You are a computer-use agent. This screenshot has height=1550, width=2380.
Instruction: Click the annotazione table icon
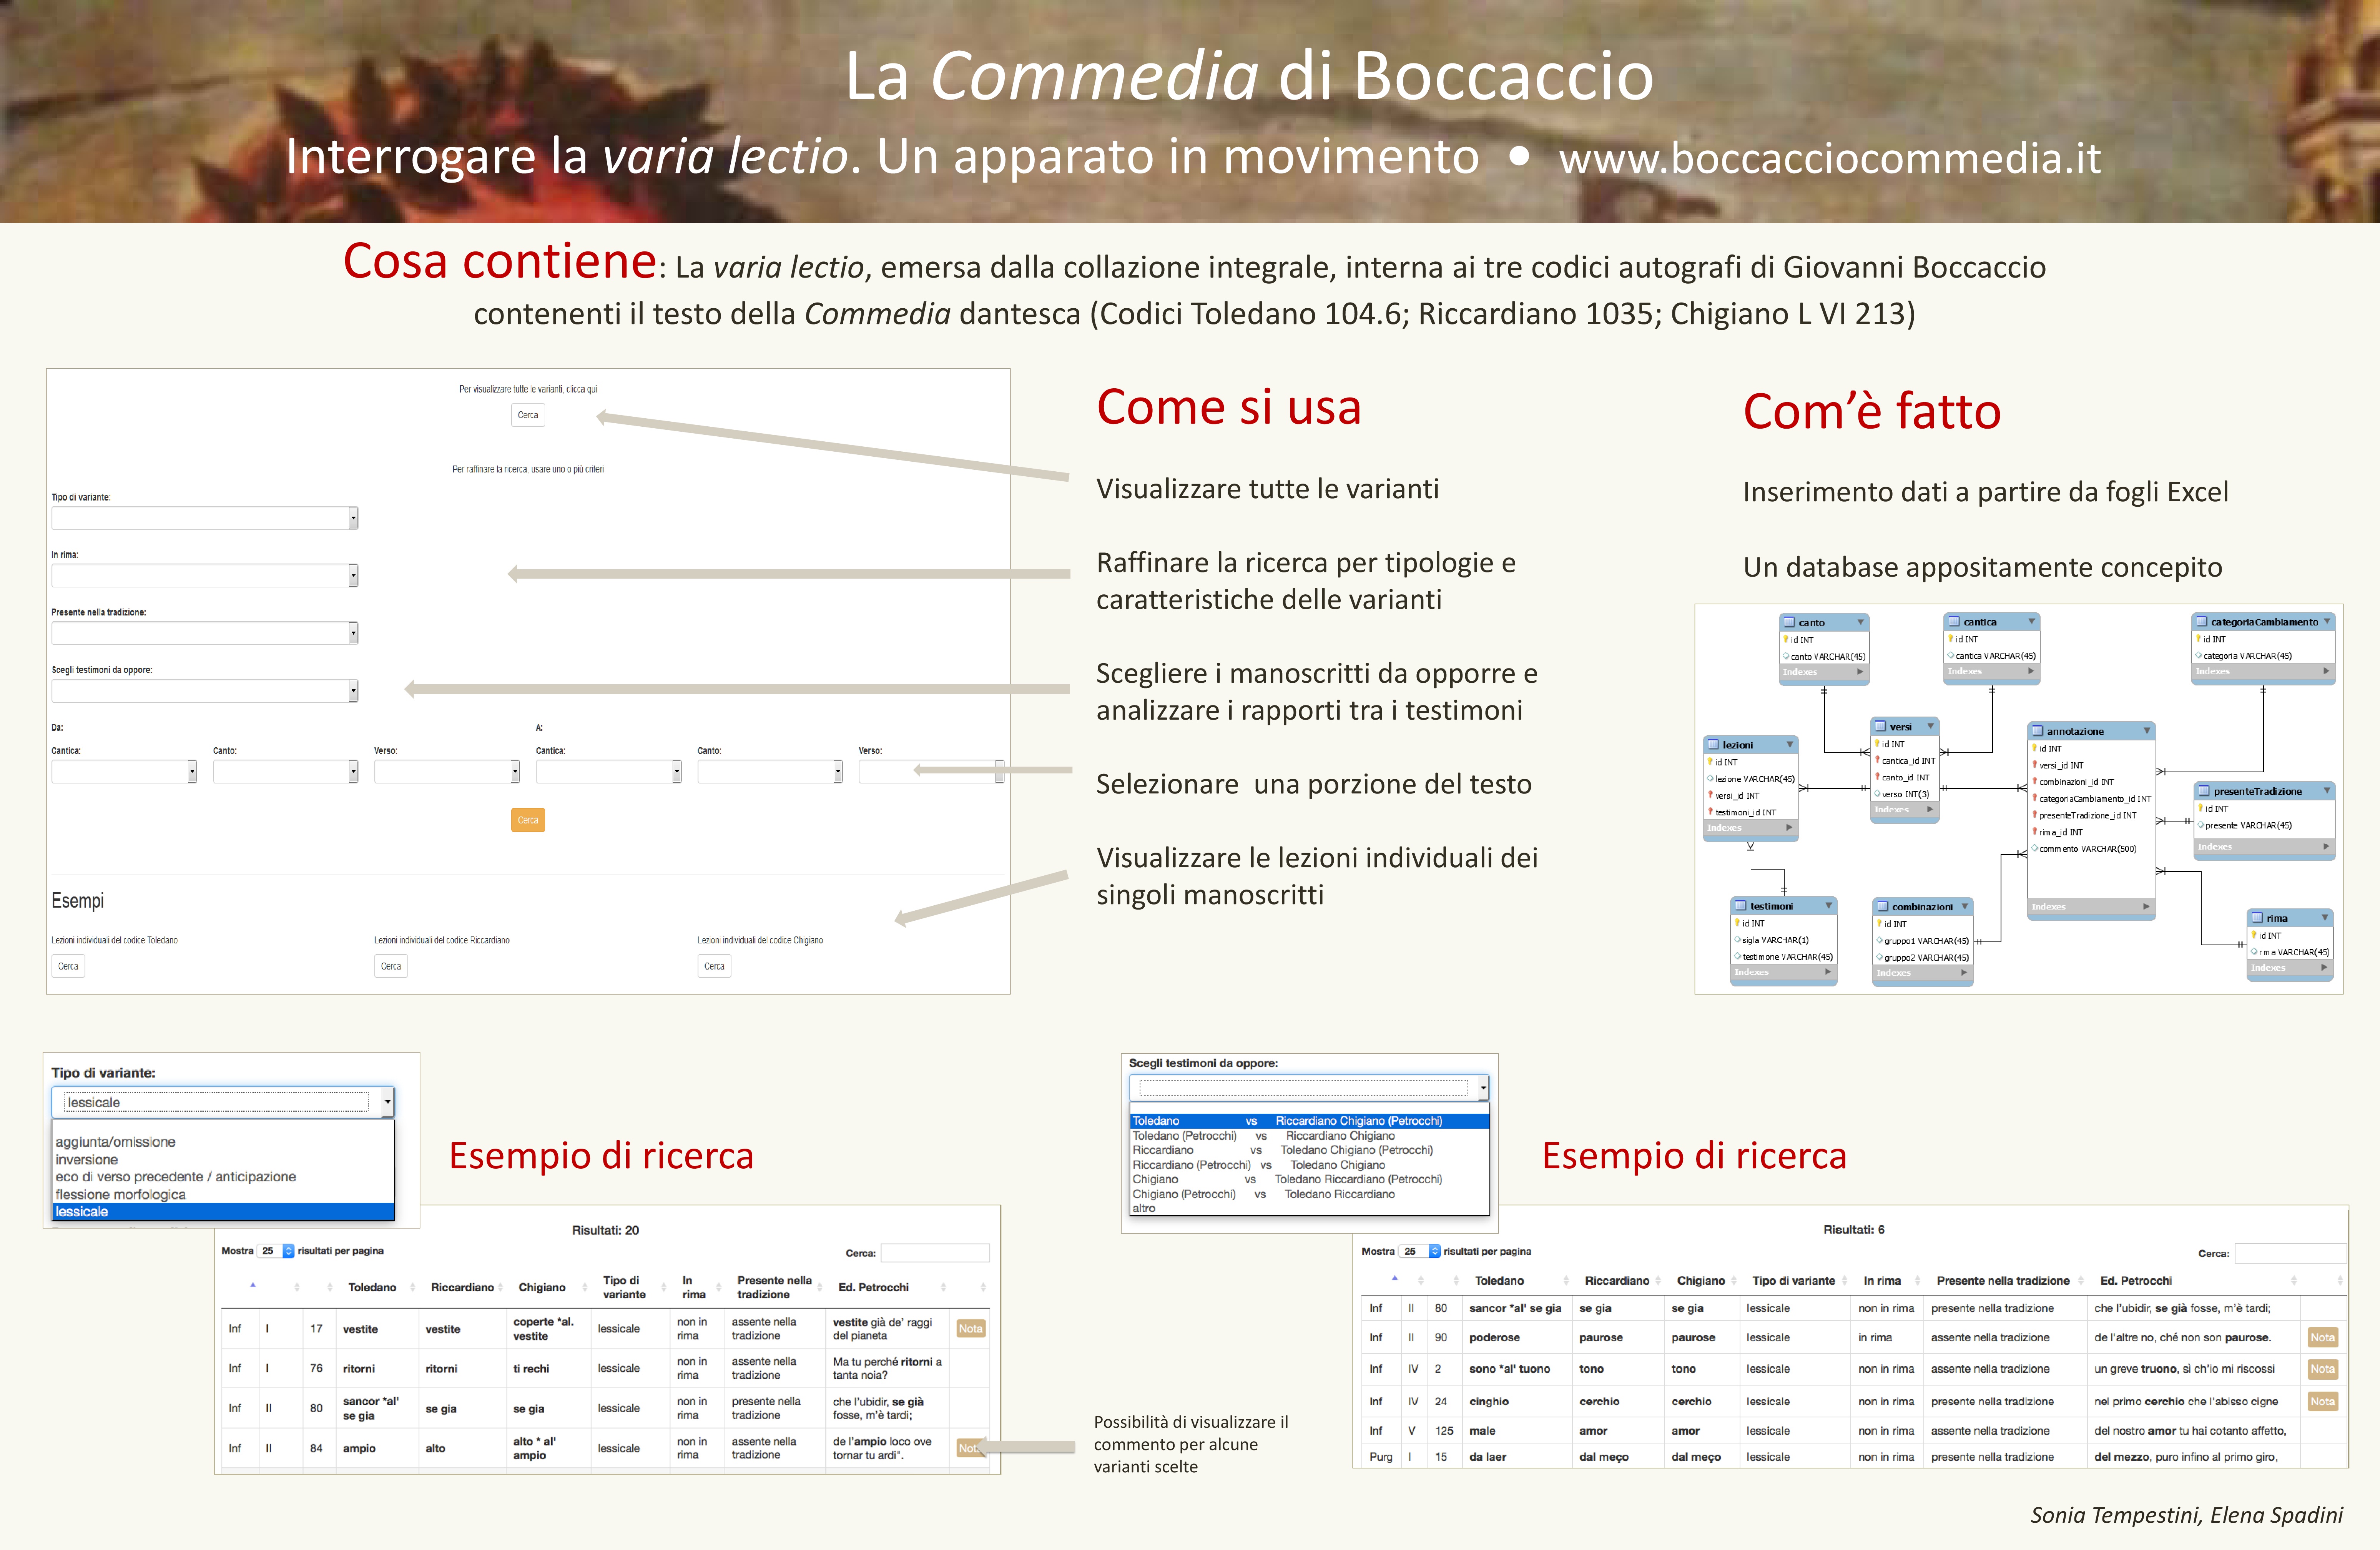pos(2037,731)
